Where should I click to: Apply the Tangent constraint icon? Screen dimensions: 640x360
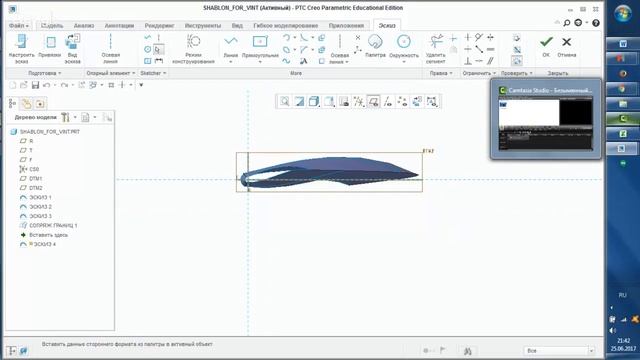479,38
